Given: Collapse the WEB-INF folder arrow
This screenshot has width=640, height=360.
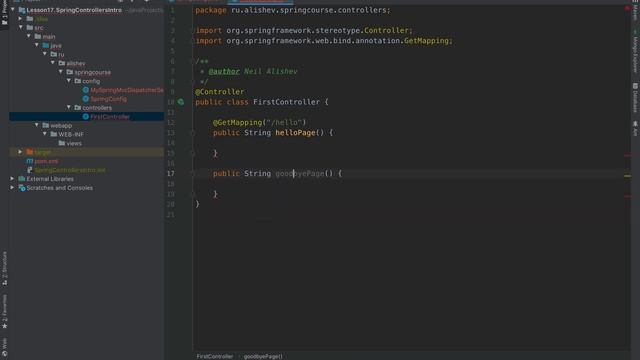Looking at the screenshot, I should (x=44, y=134).
